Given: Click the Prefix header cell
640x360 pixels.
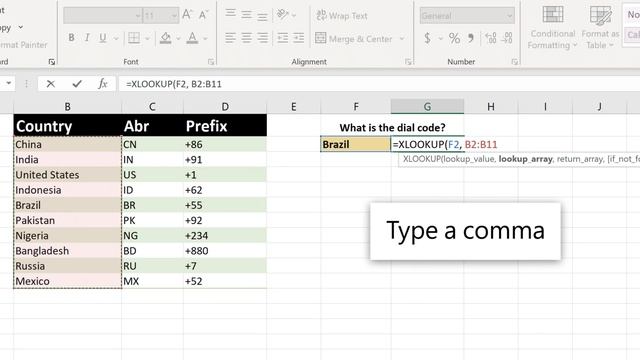Looking at the screenshot, I should (225, 125).
